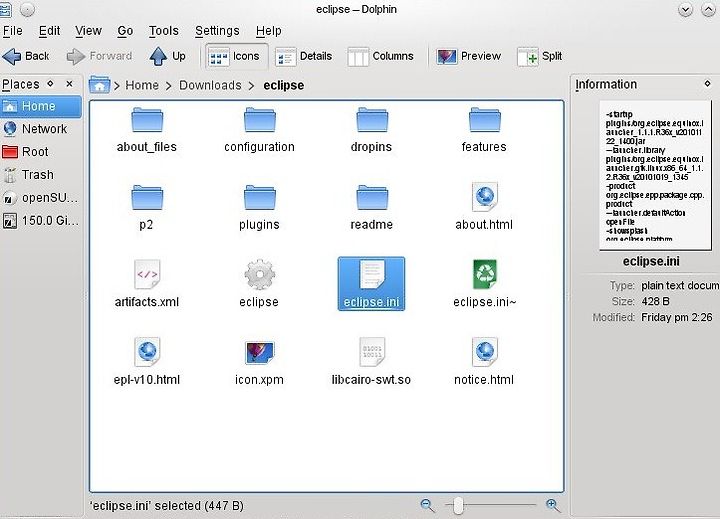720x519 pixels.
Task: Click the eclipse.ini name in Information panel
Action: [x=651, y=261]
